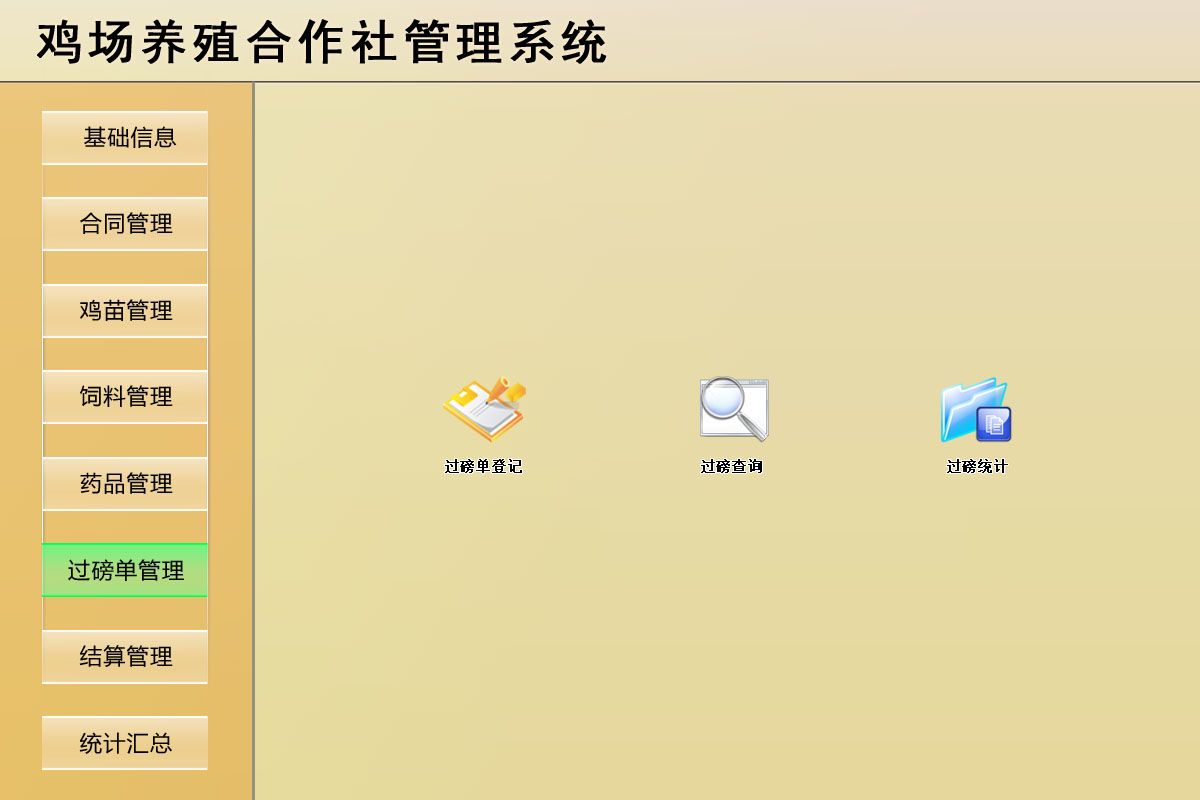The width and height of the screenshot is (1200, 800).
Task: Open 结算管理 from the sidebar
Action: [x=125, y=657]
